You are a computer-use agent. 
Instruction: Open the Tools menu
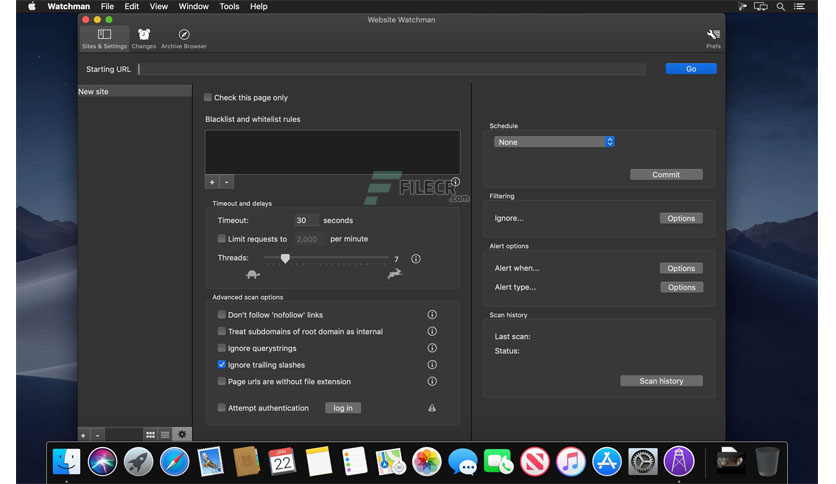pos(229,6)
